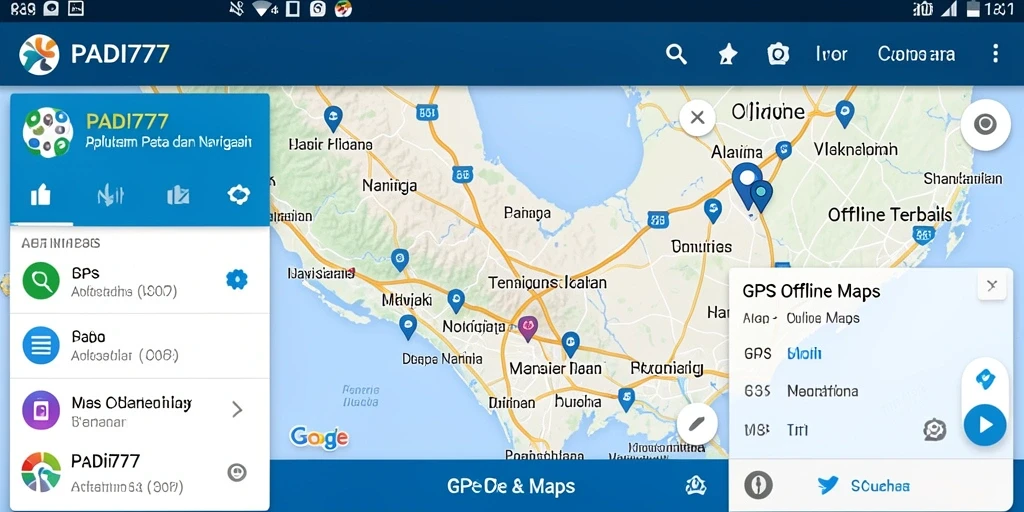This screenshot has width=1024, height=512.
Task: Tap the Offline Terbails map label
Action: tap(889, 214)
